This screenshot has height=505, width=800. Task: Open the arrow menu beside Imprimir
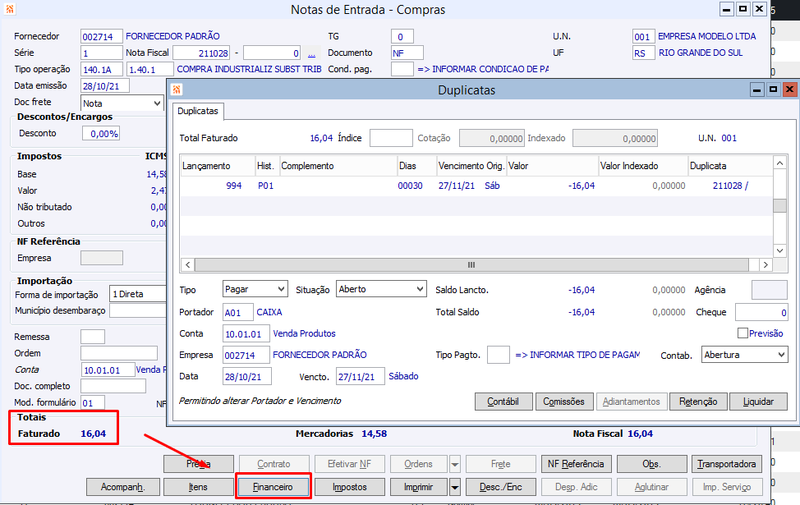click(x=455, y=487)
